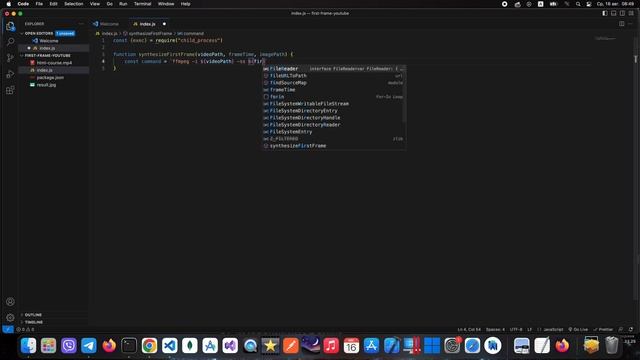
Task: Open the Terminal menu
Action: pos(142,4)
